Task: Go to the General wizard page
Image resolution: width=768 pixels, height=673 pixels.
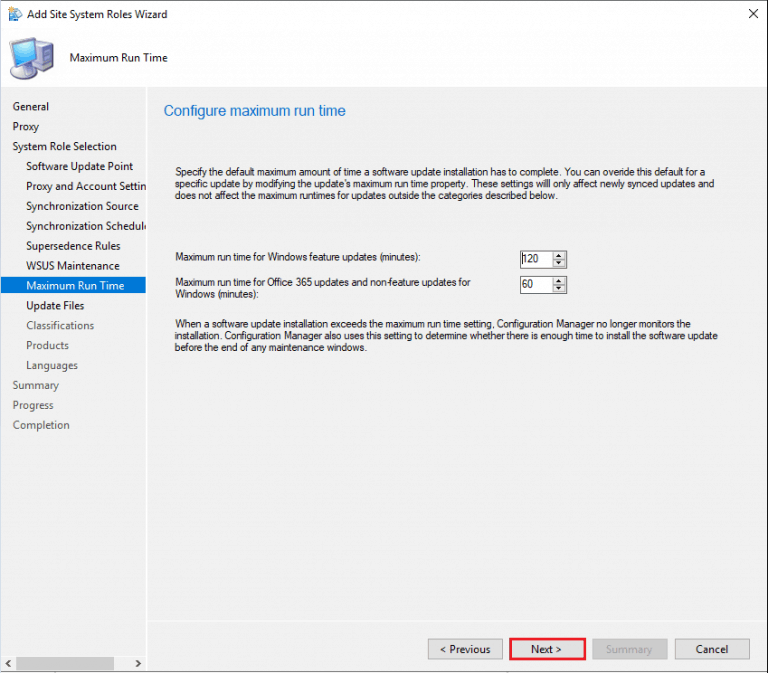Action: pos(31,107)
